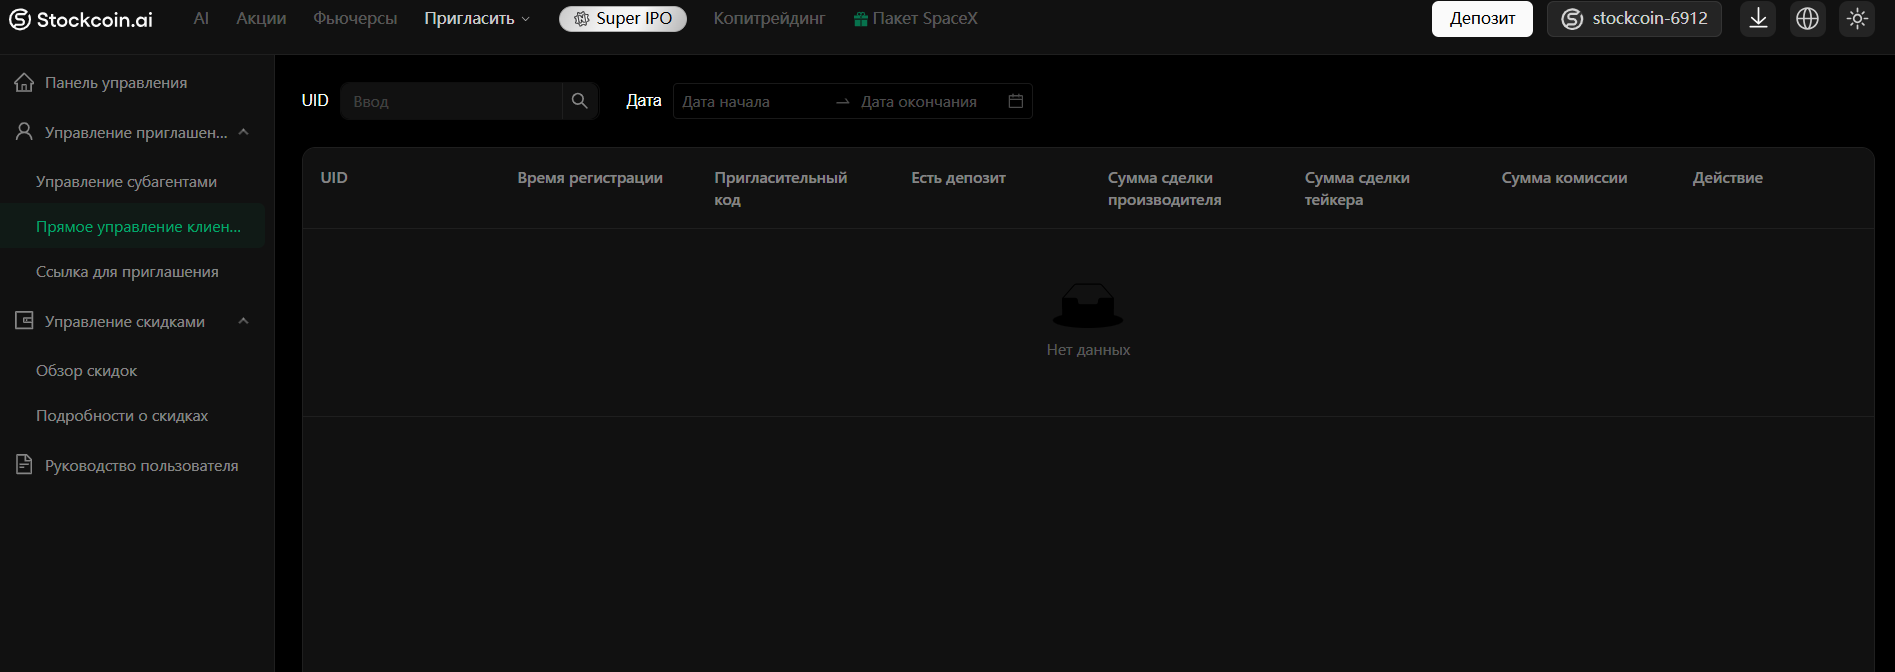Click the UID table column header
Viewport: 1895px width, 672px height.
[x=334, y=178]
